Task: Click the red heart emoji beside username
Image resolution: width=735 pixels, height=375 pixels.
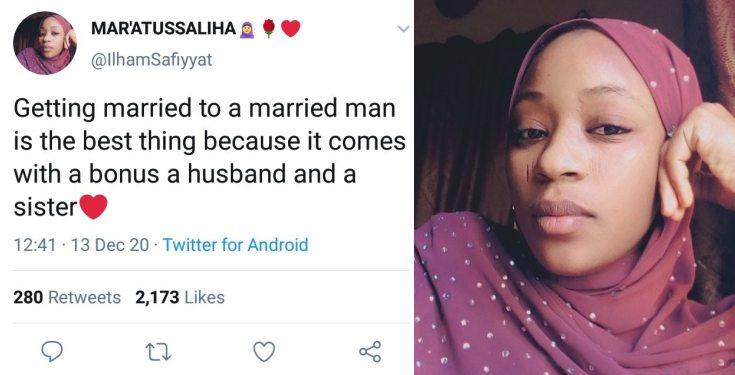Action: click(291, 29)
